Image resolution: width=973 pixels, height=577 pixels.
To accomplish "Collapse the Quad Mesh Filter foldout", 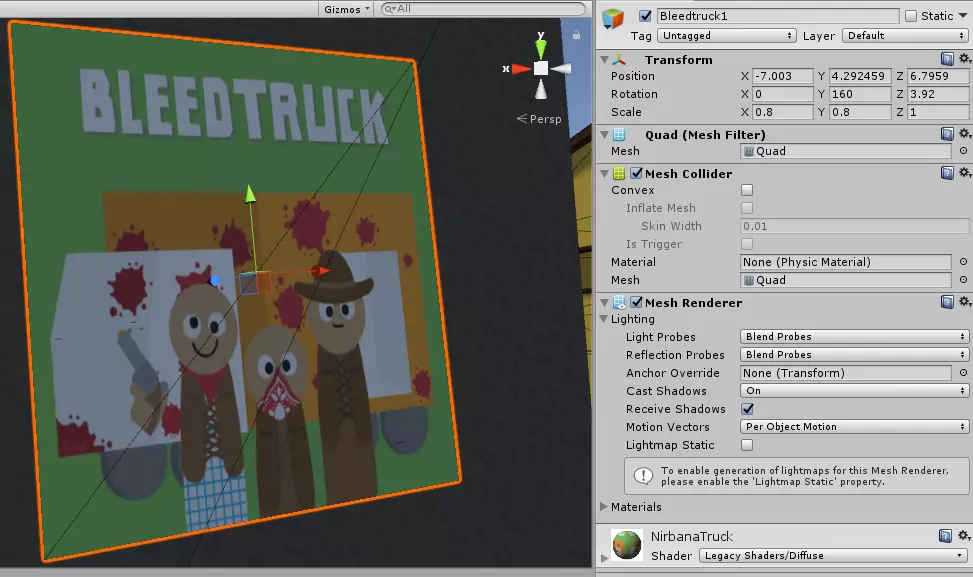I will tap(604, 135).
